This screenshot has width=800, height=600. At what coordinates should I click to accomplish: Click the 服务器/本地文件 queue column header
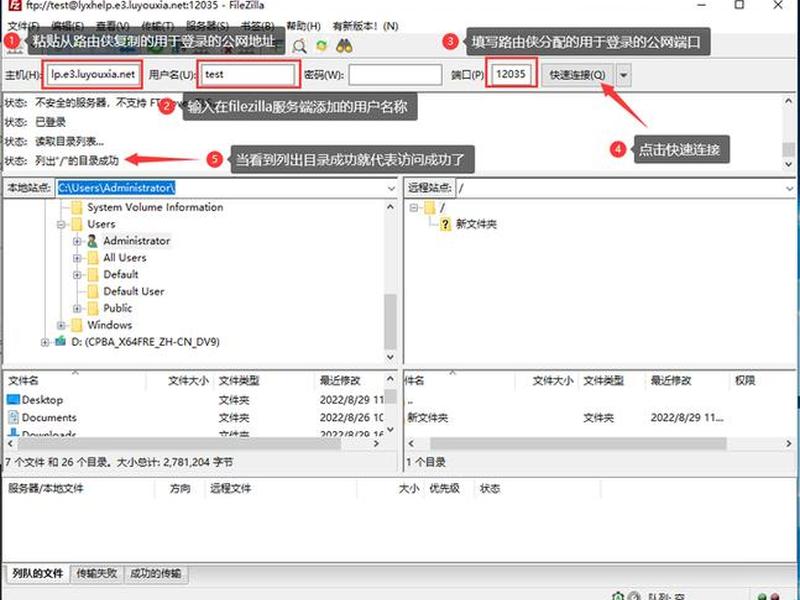[x=79, y=489]
